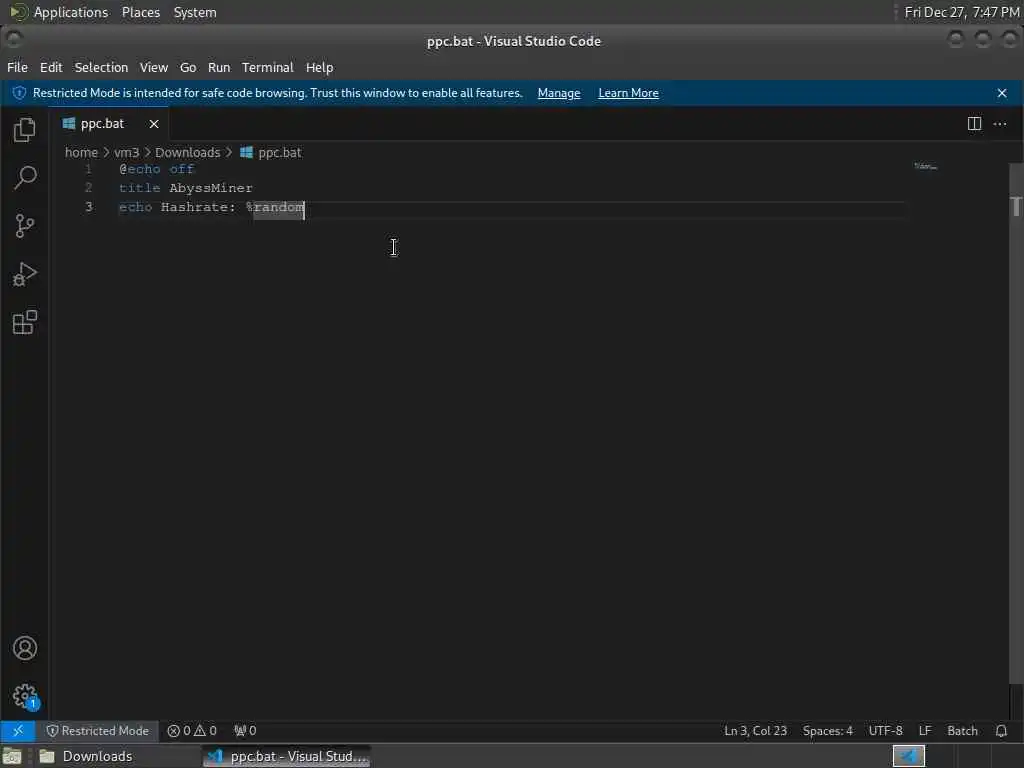This screenshot has height=768, width=1024.
Task: Click the Learn More link
Action: tap(628, 93)
